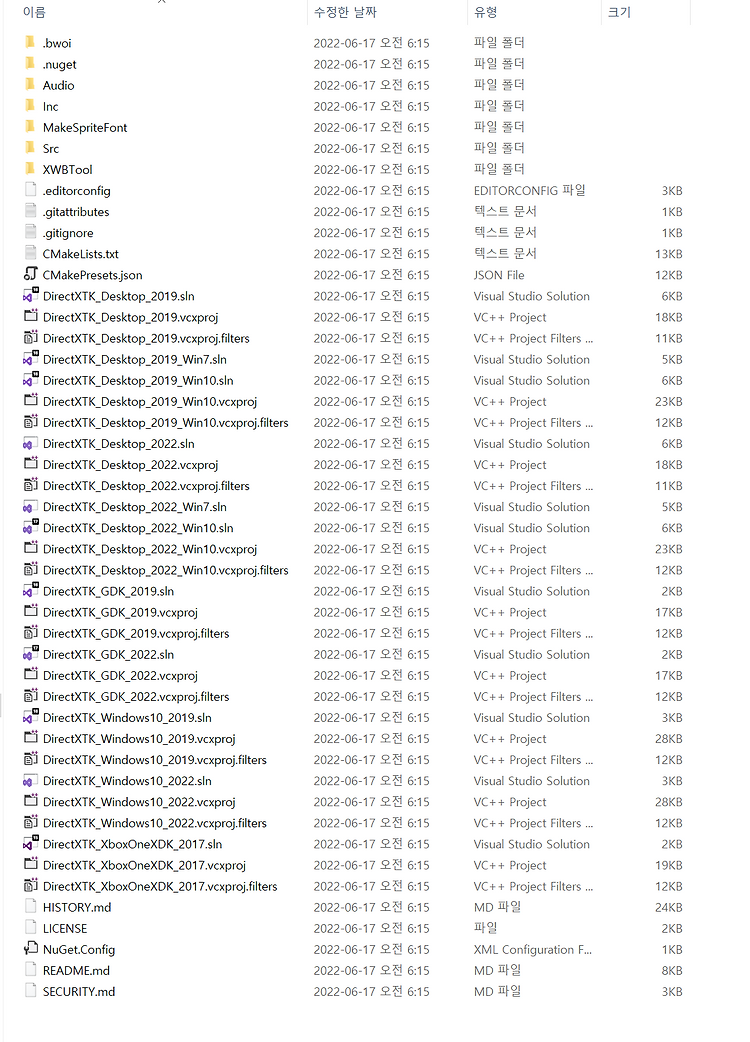Click the CMakeLists.txt file icon
Image resolution: width=750 pixels, height=1042 pixels.
(30, 253)
